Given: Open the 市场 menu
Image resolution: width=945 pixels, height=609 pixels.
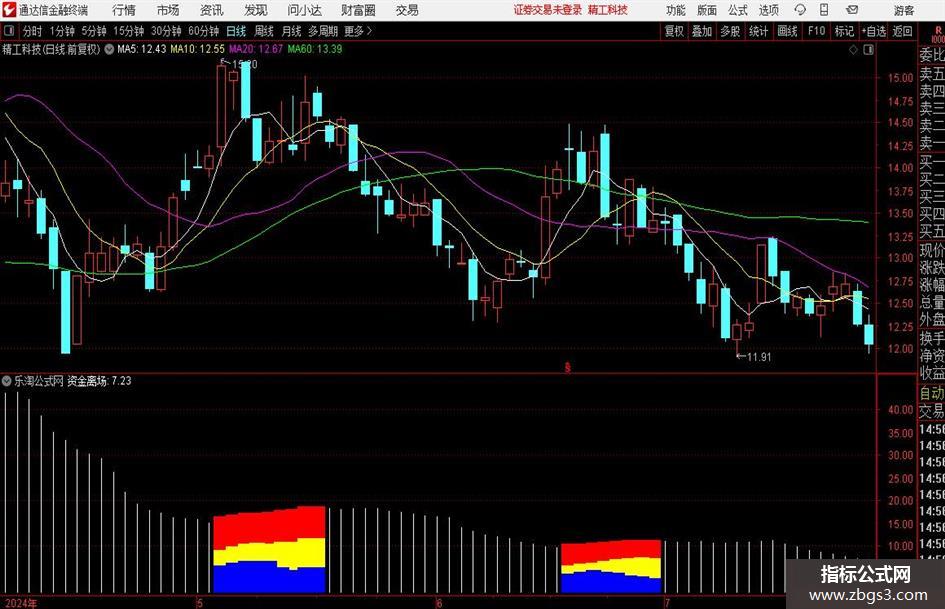Looking at the screenshot, I should click(168, 10).
